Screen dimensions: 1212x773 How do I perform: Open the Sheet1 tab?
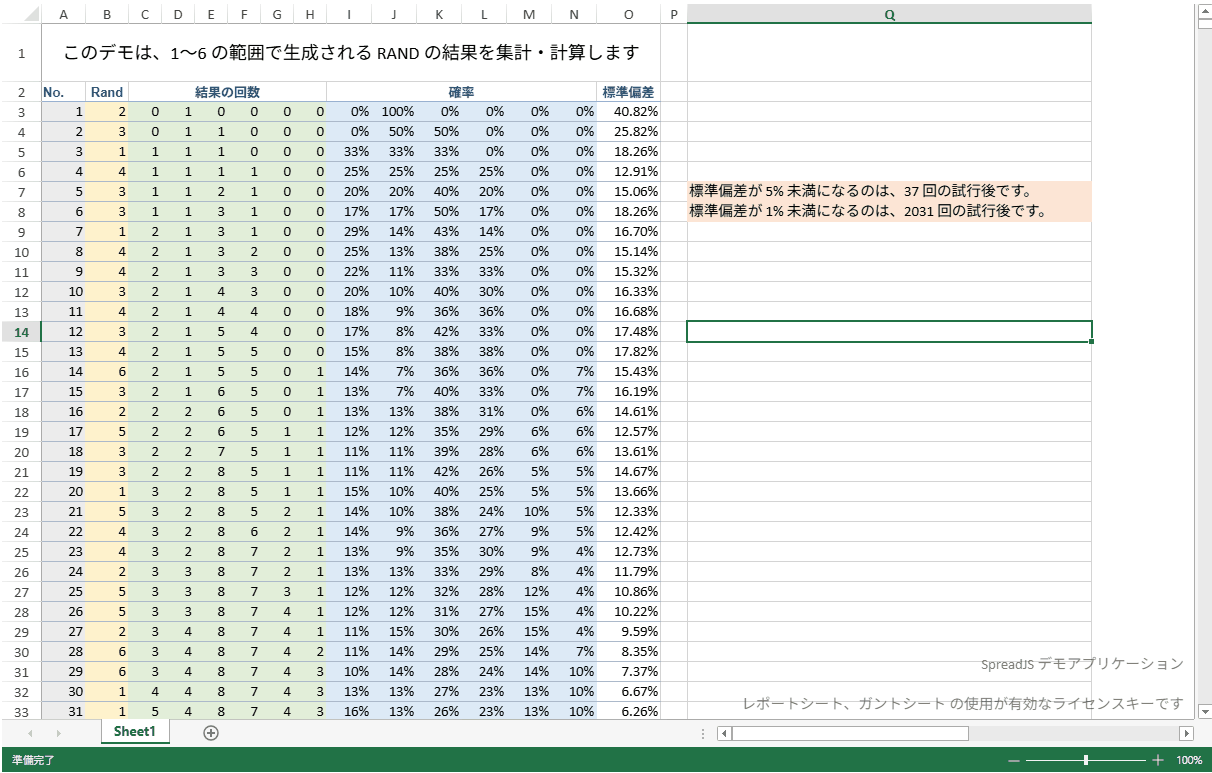(x=135, y=732)
